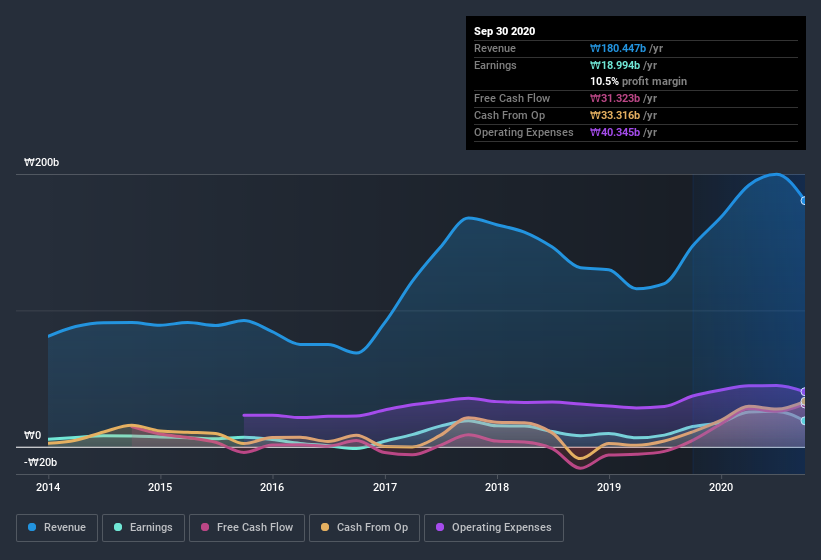821x560 pixels.
Task: Click the Operating Expenses tooltip label
Action: [524, 132]
